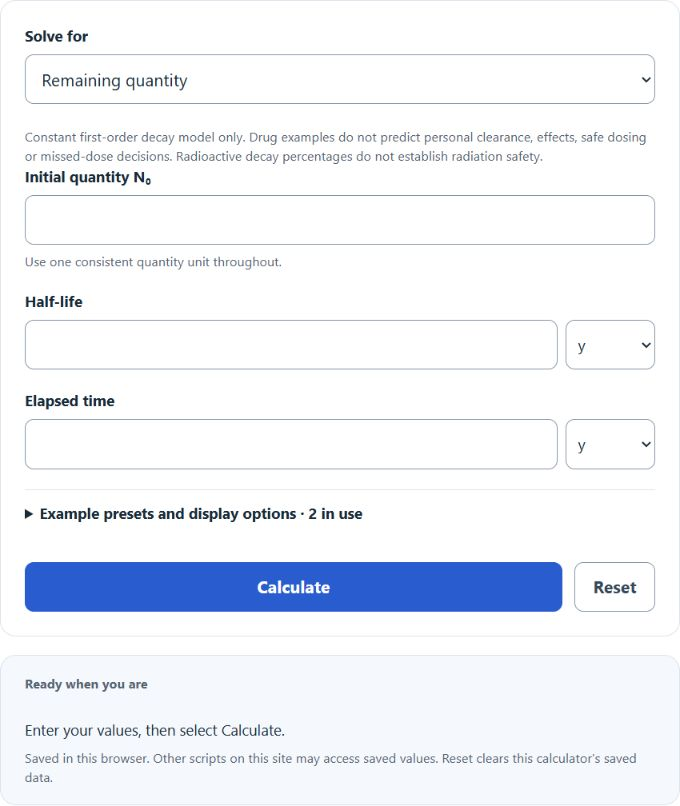The image size is (680, 806).
Task: Open the Half-life unit dropdown
Action: click(x=610, y=345)
